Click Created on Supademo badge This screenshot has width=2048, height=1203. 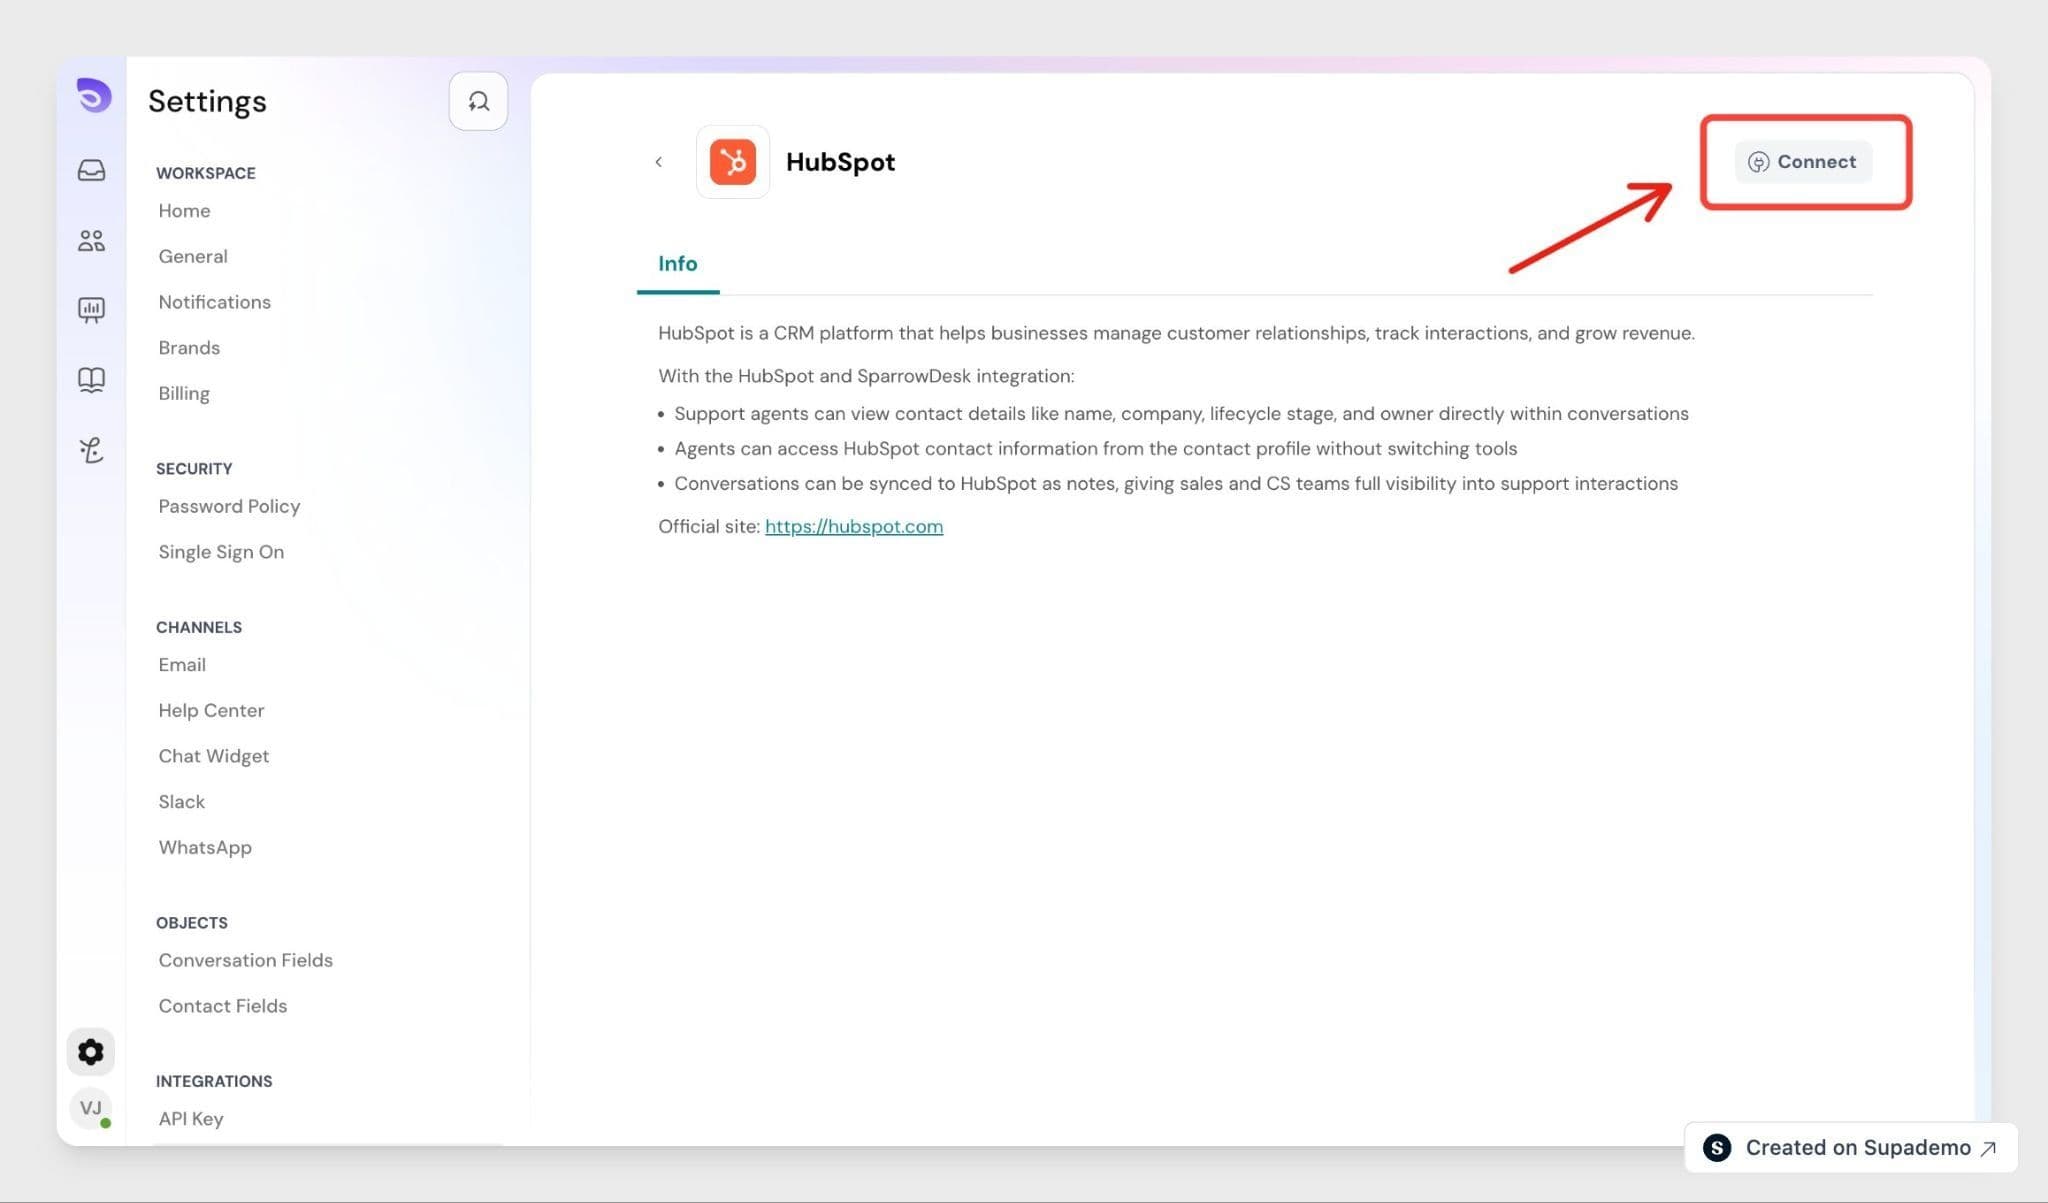(x=1851, y=1147)
